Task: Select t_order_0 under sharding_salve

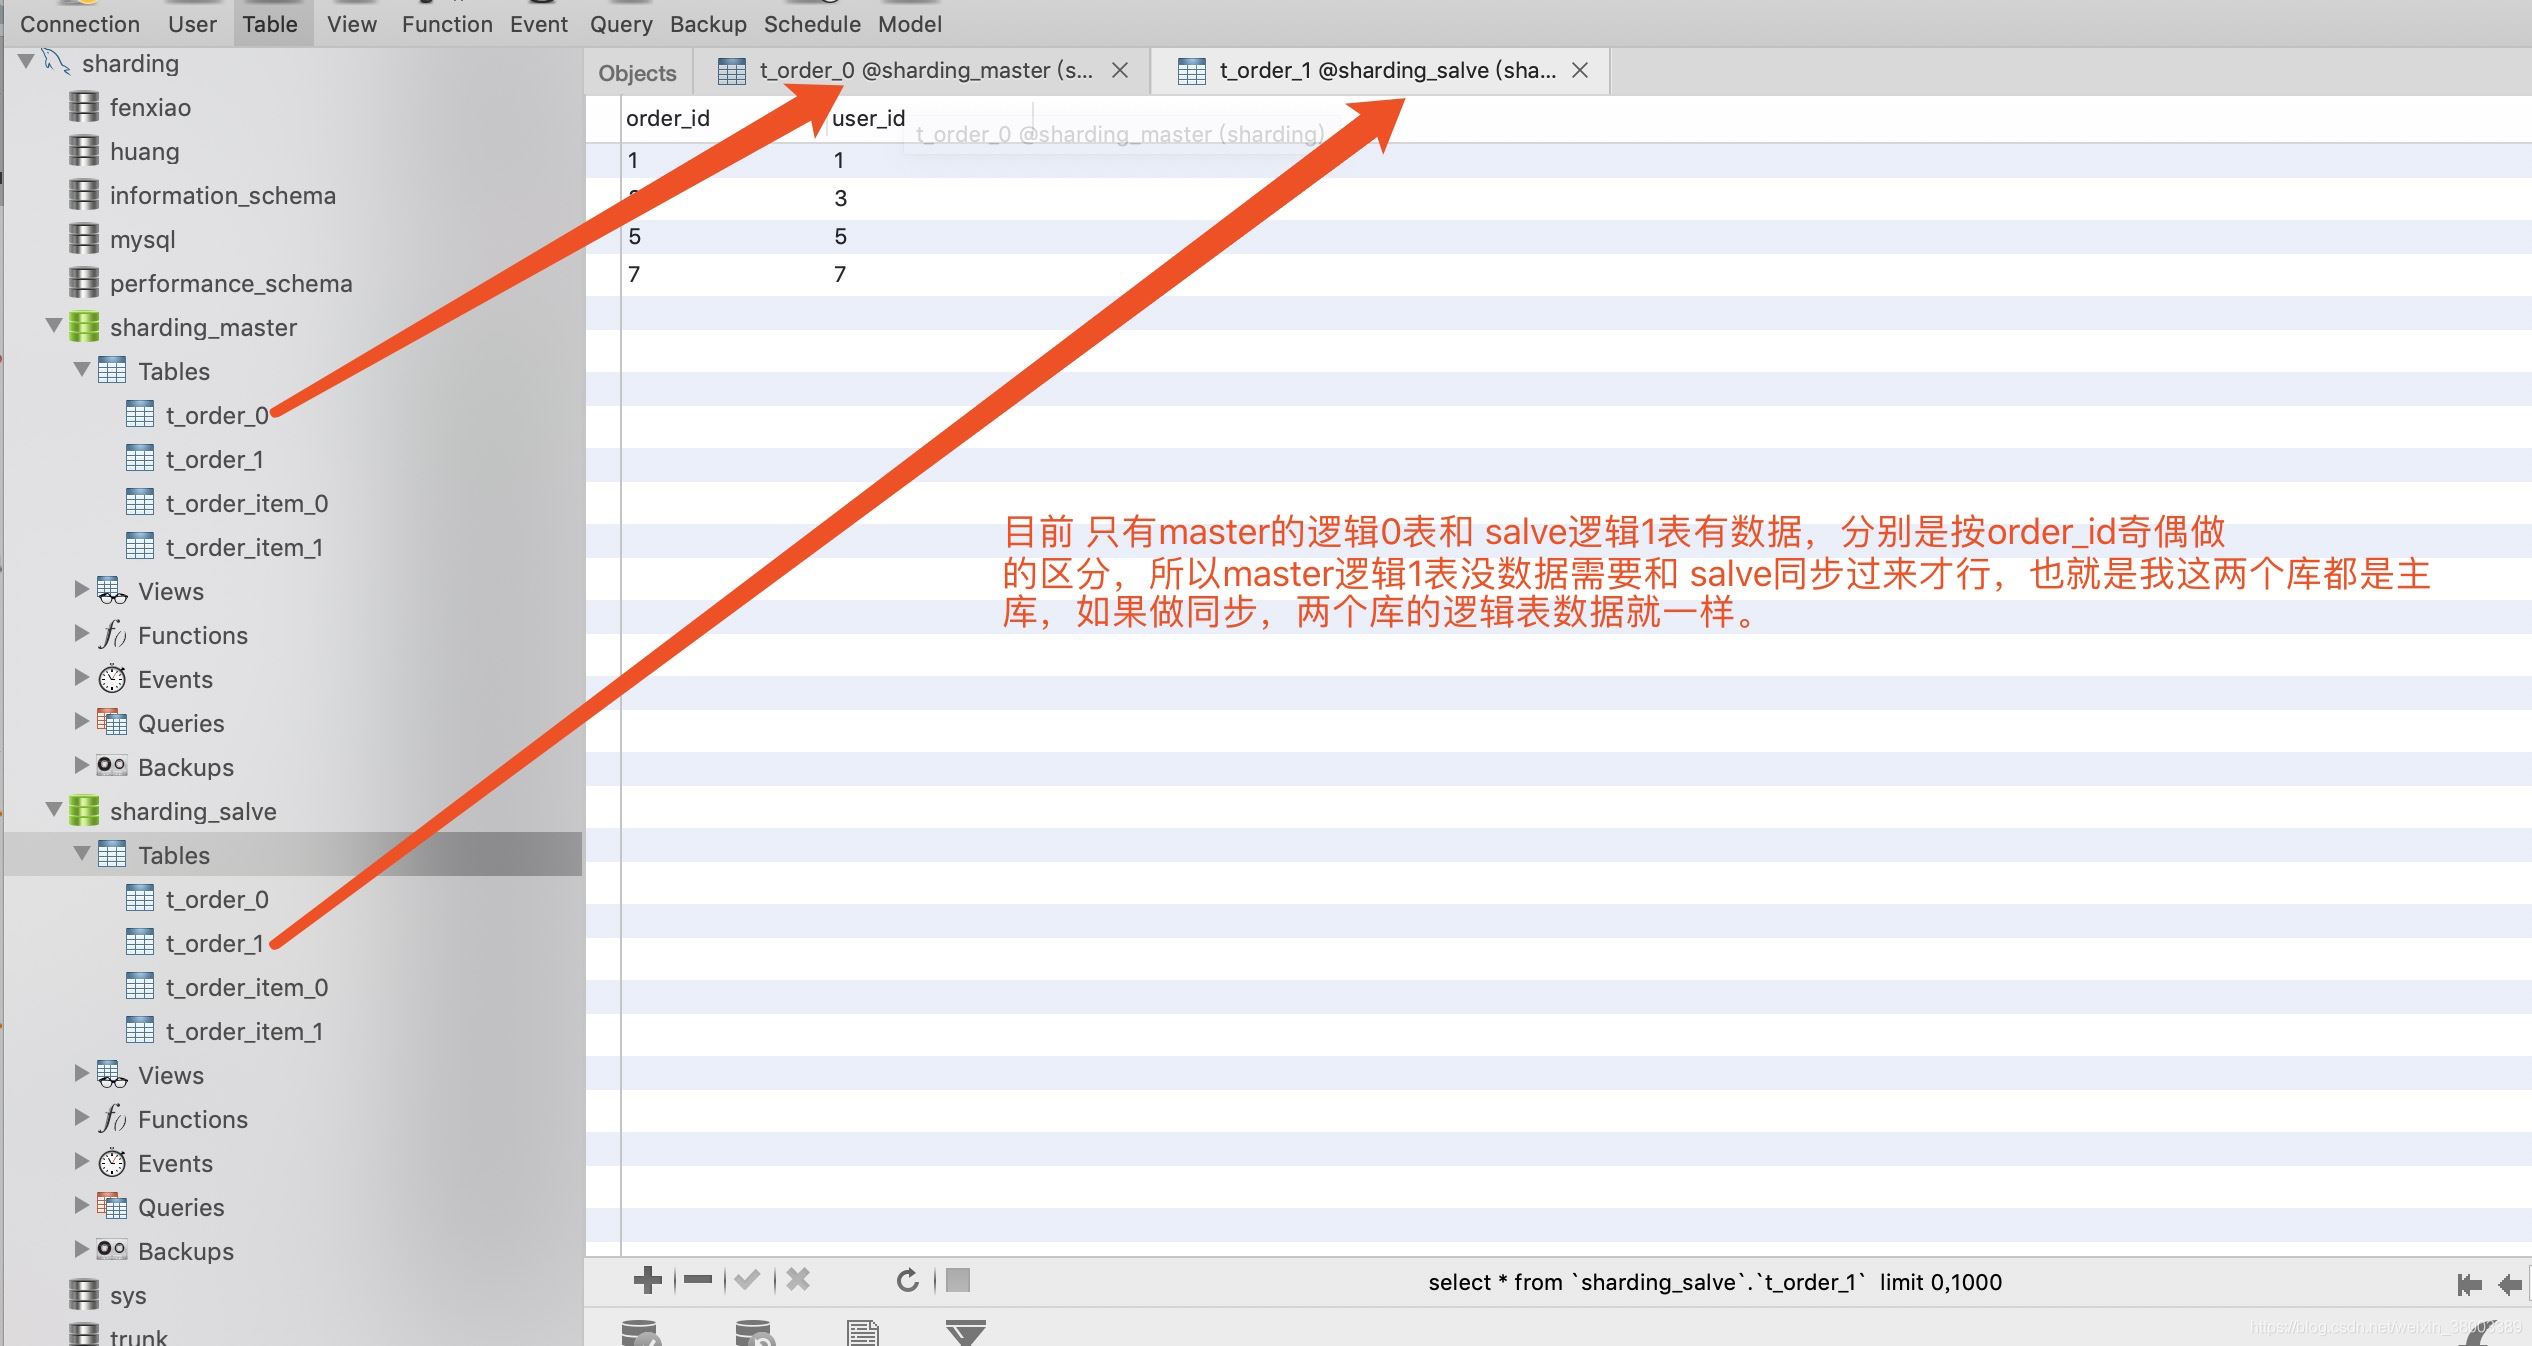Action: tap(217, 899)
